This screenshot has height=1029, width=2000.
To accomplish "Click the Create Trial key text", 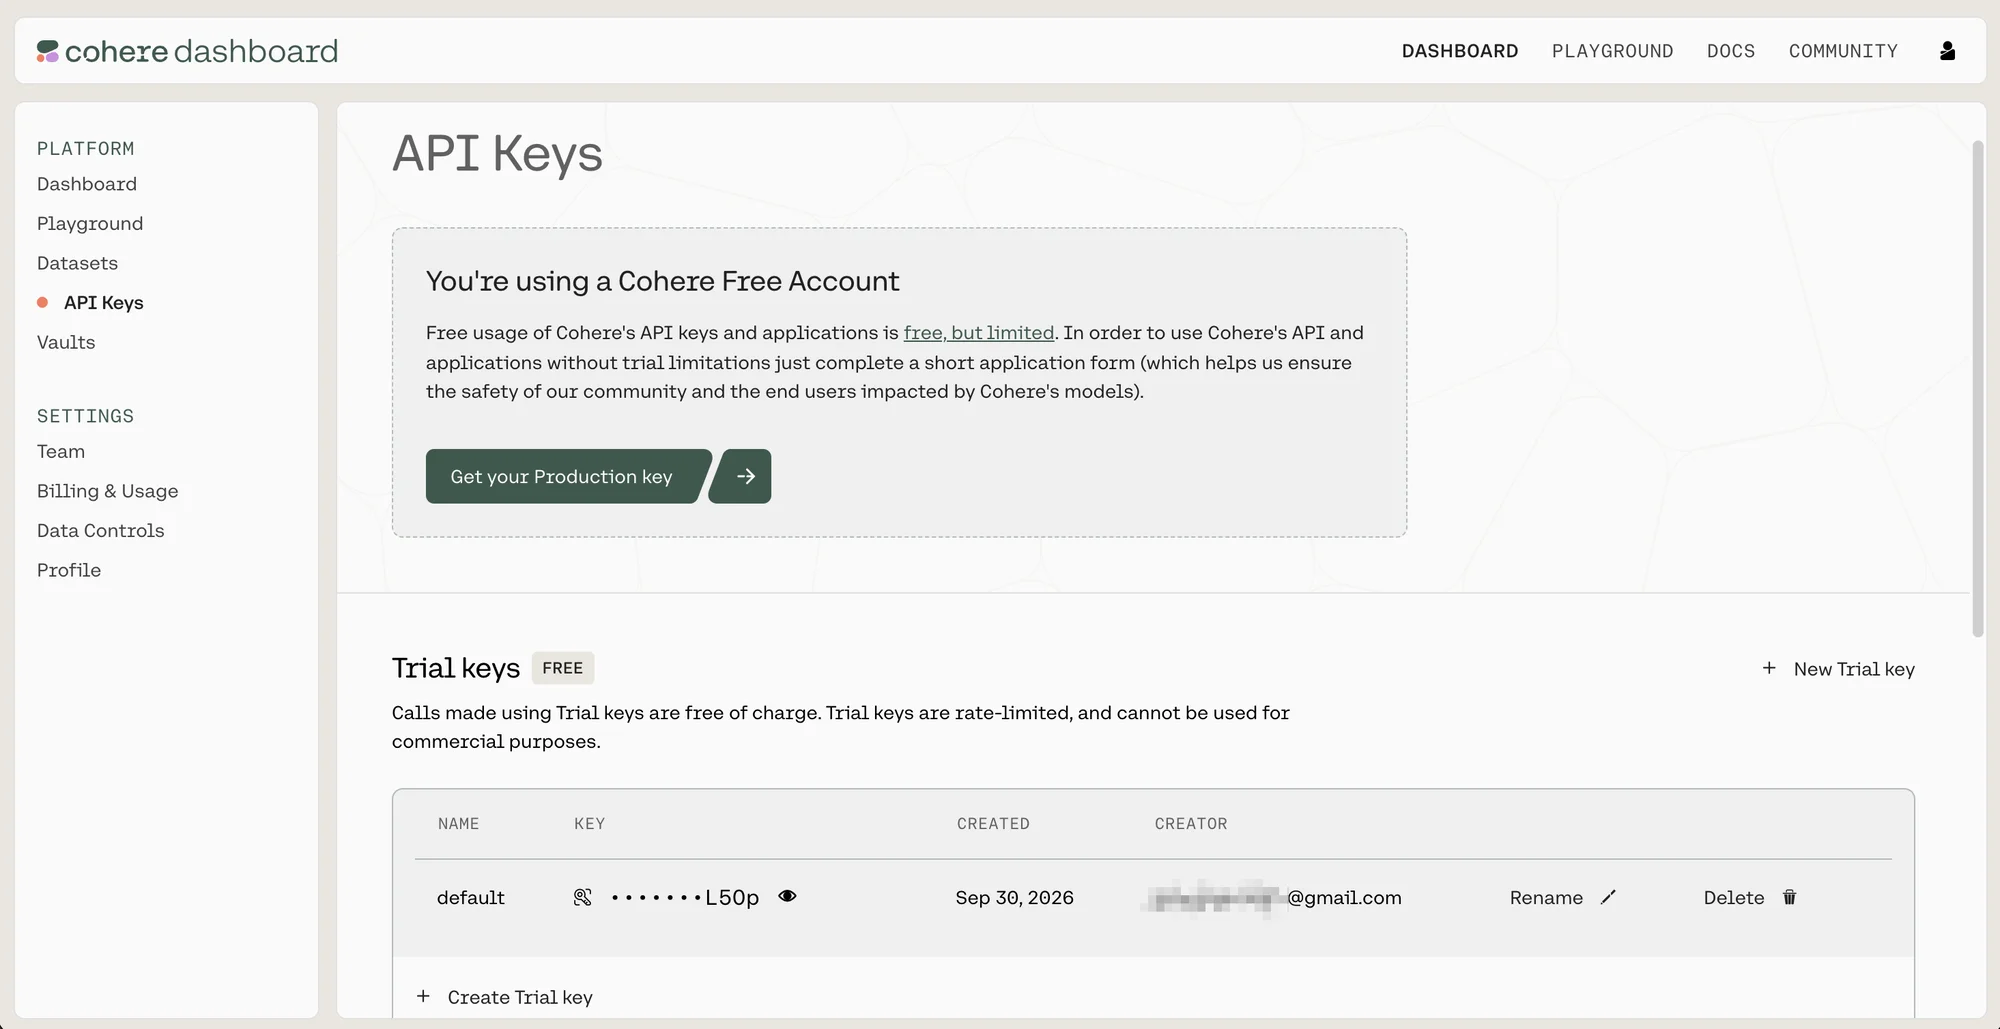I will pos(520,997).
